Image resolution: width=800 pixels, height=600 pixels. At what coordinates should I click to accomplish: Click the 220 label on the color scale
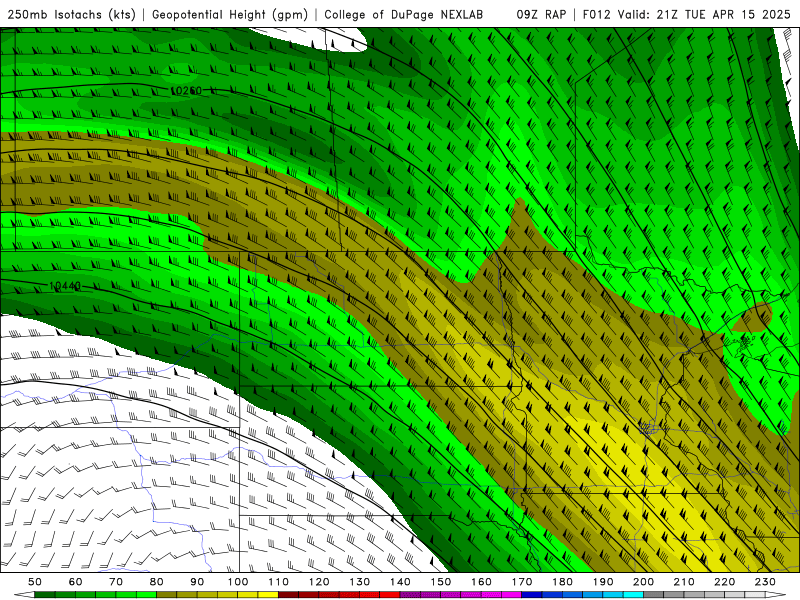click(724, 582)
